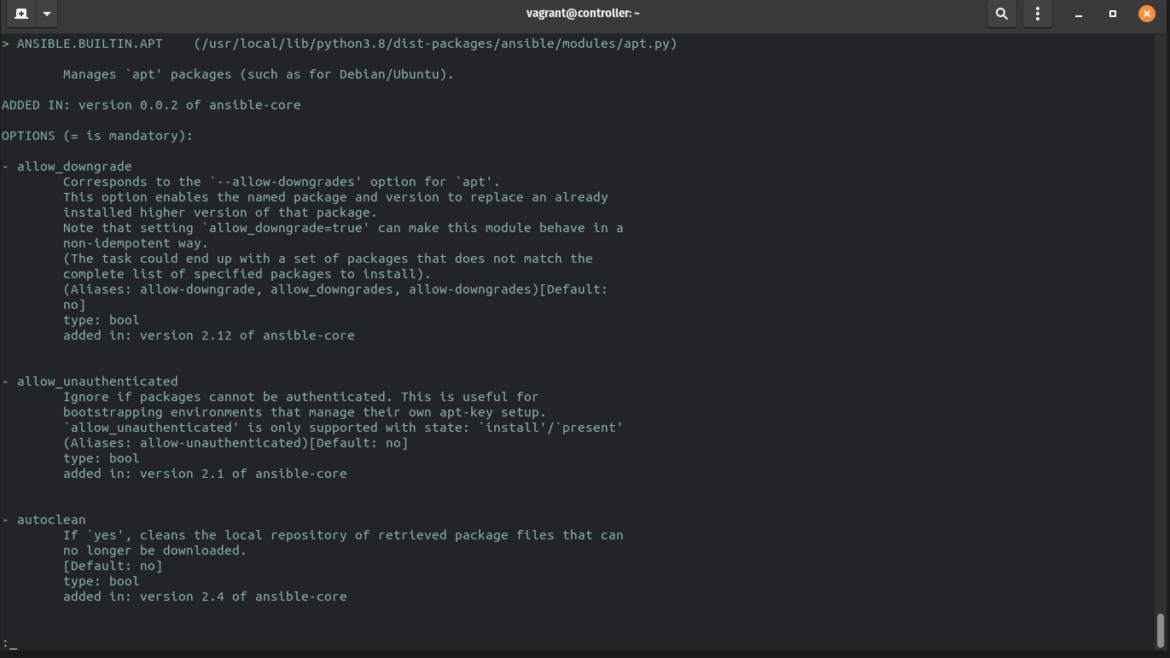
Task: Click the 'added in: version 2.4' text
Action: click(204, 597)
